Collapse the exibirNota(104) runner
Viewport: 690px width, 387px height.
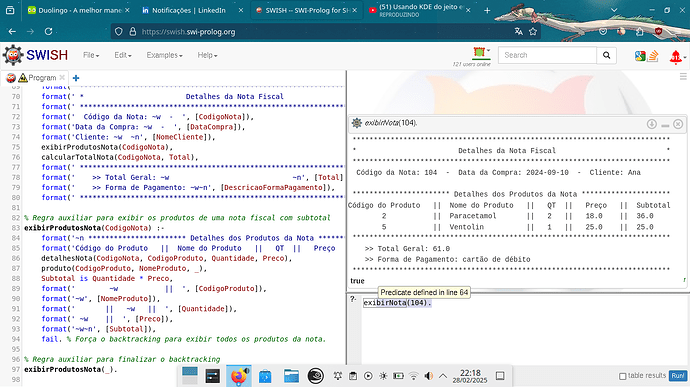[665, 125]
